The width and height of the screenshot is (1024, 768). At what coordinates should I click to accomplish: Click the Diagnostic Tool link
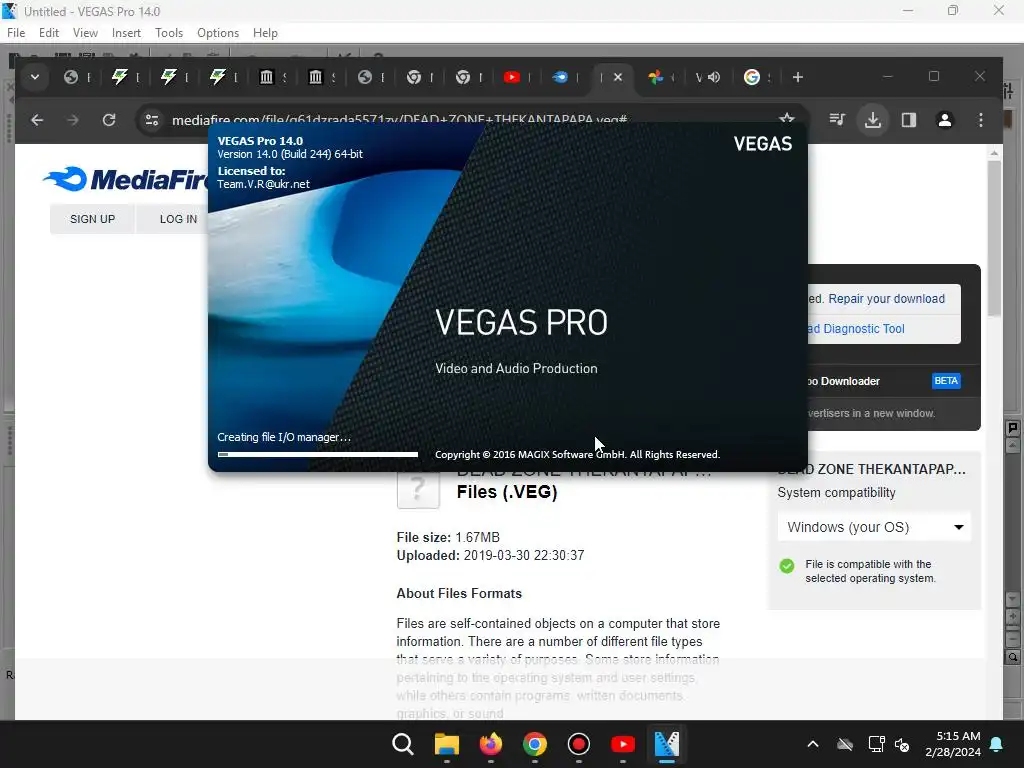[856, 328]
